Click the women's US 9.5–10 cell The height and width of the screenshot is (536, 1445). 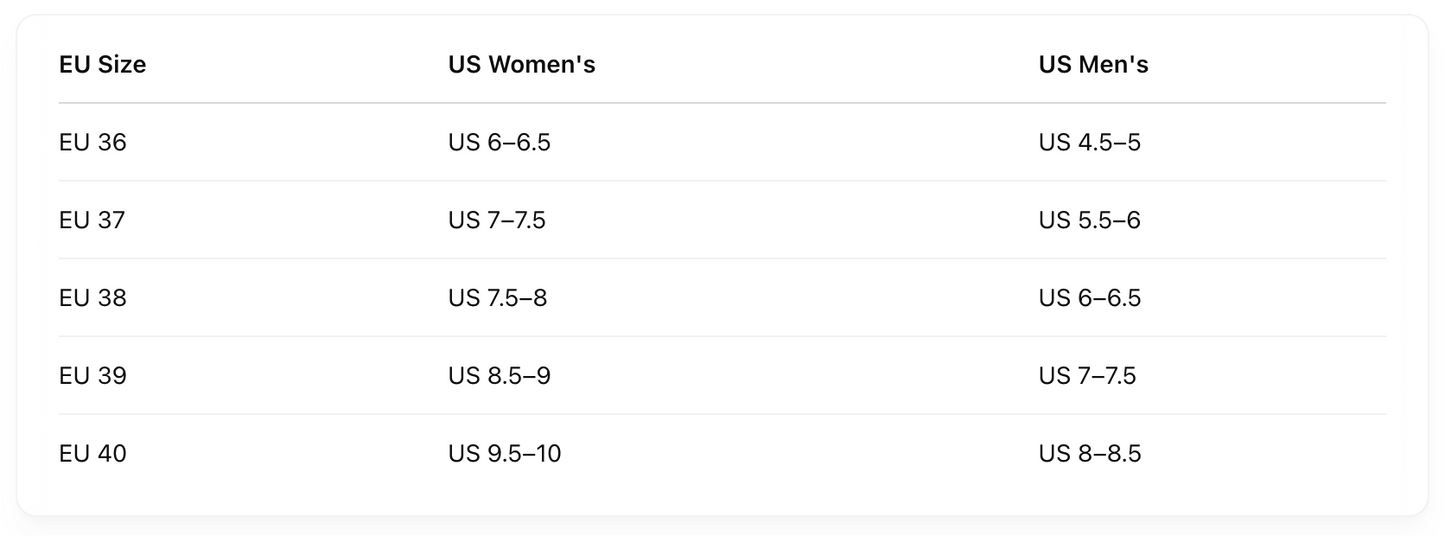(x=504, y=454)
